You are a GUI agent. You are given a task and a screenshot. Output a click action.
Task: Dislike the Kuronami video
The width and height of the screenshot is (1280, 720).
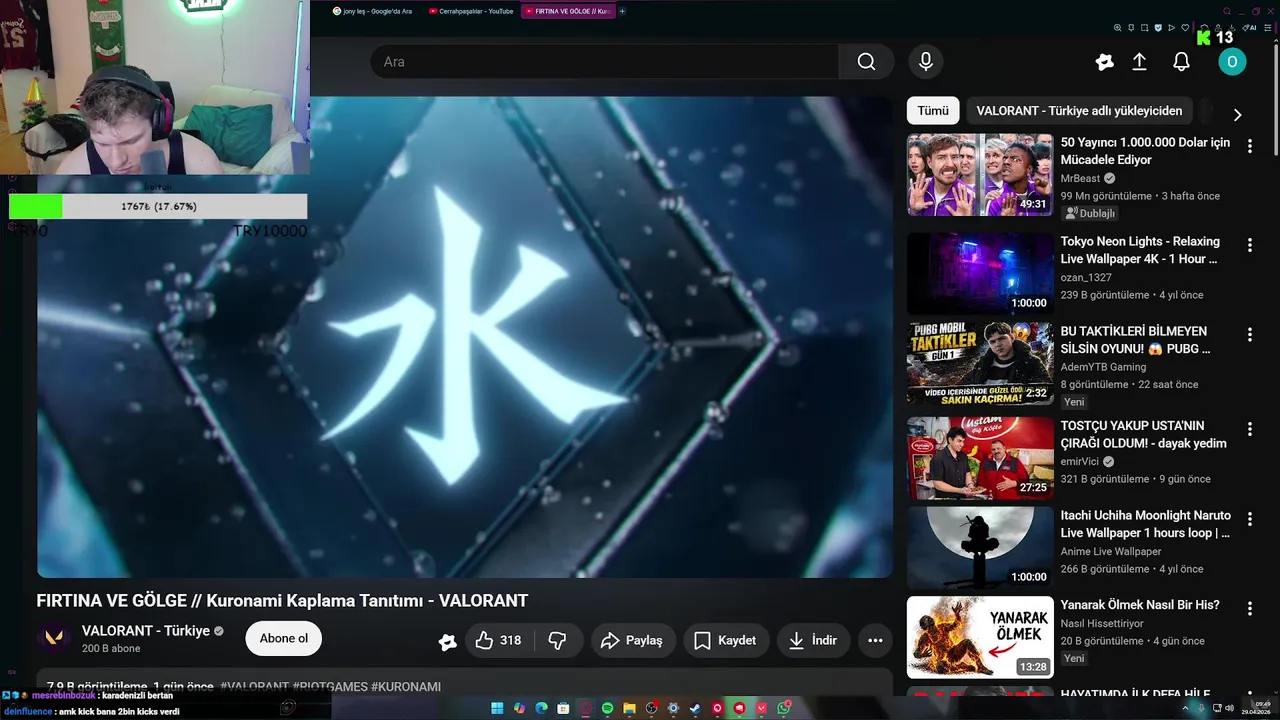click(x=558, y=640)
